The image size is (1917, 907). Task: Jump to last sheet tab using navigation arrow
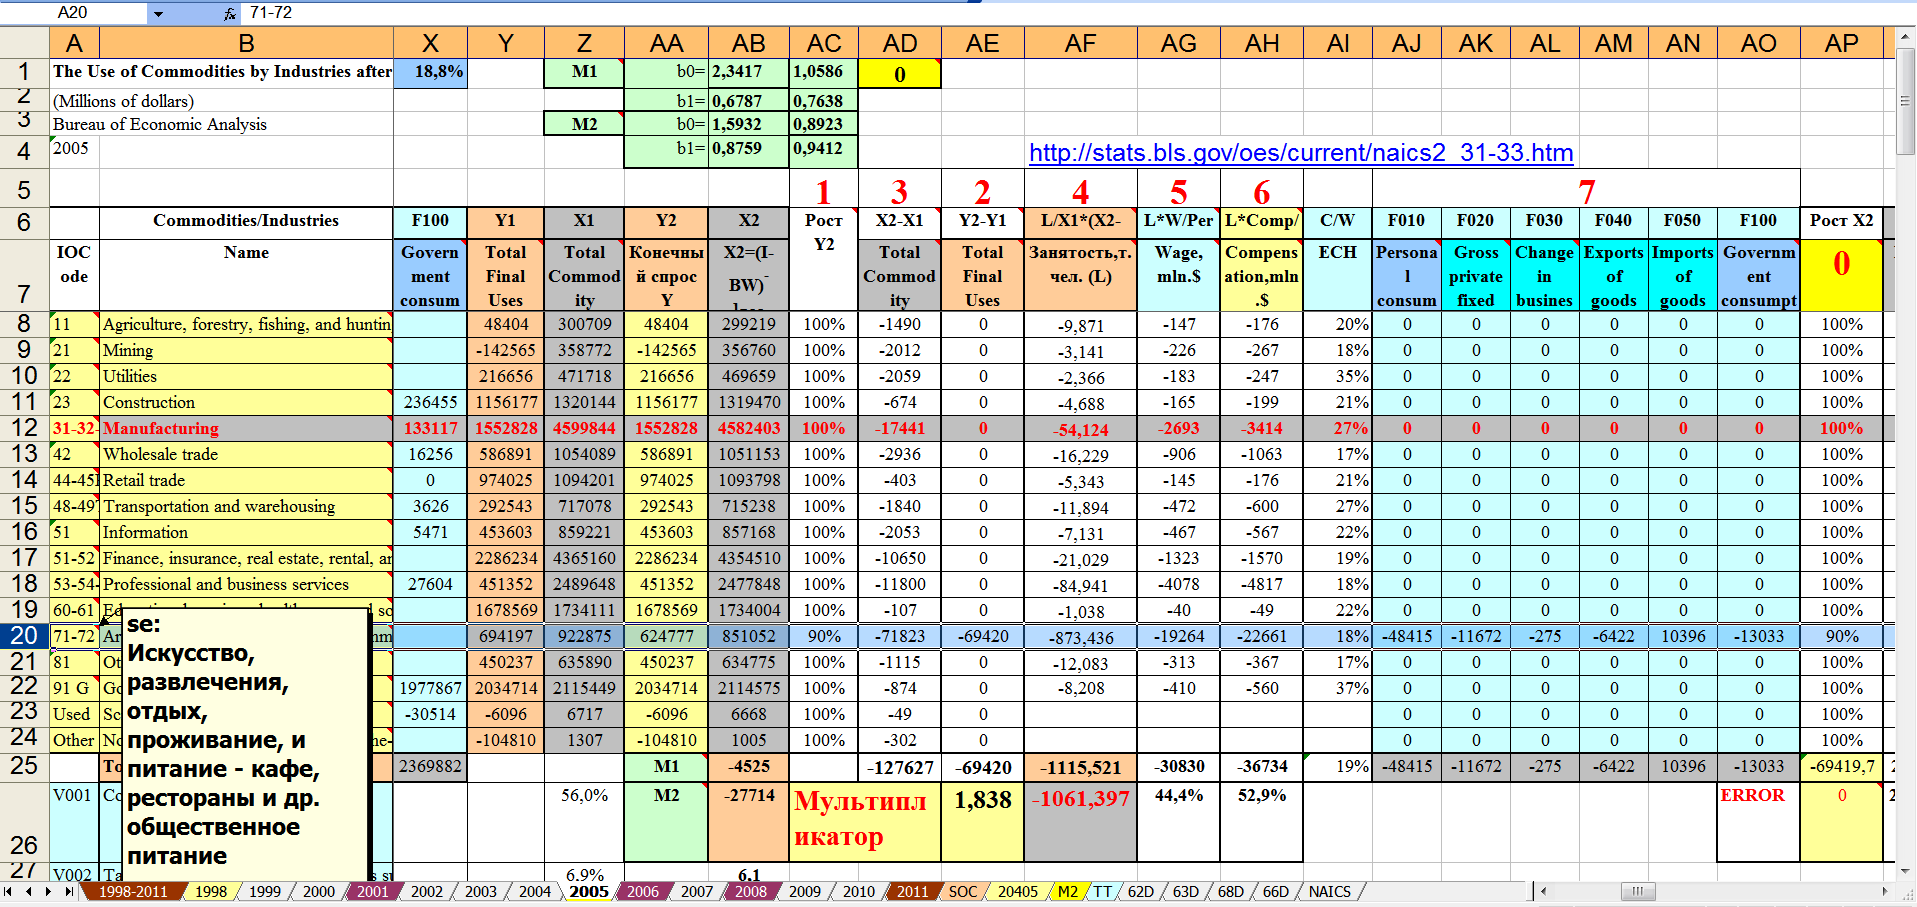coord(68,891)
